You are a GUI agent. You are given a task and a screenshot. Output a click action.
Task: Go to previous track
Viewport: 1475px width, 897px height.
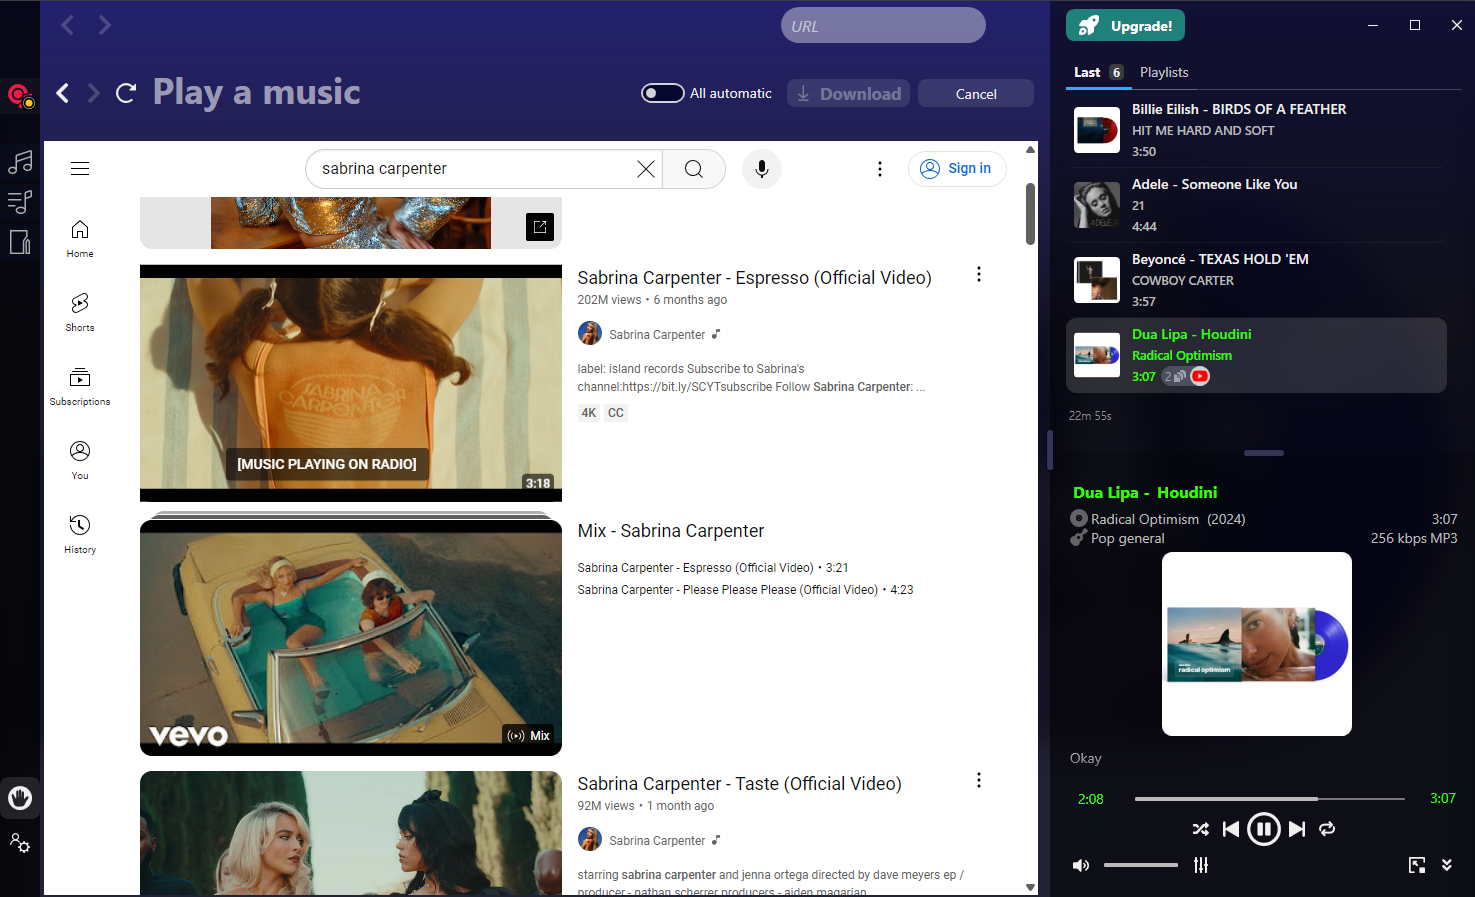coord(1231,829)
